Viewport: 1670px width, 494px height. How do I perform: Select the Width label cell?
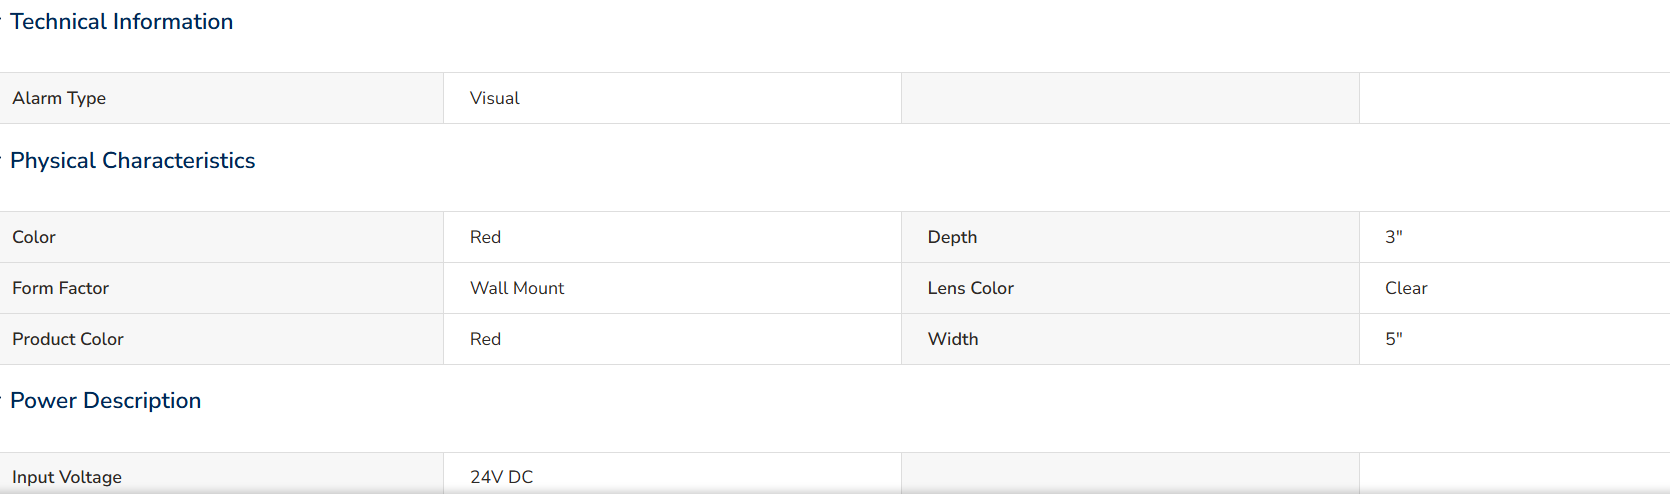[1130, 339]
